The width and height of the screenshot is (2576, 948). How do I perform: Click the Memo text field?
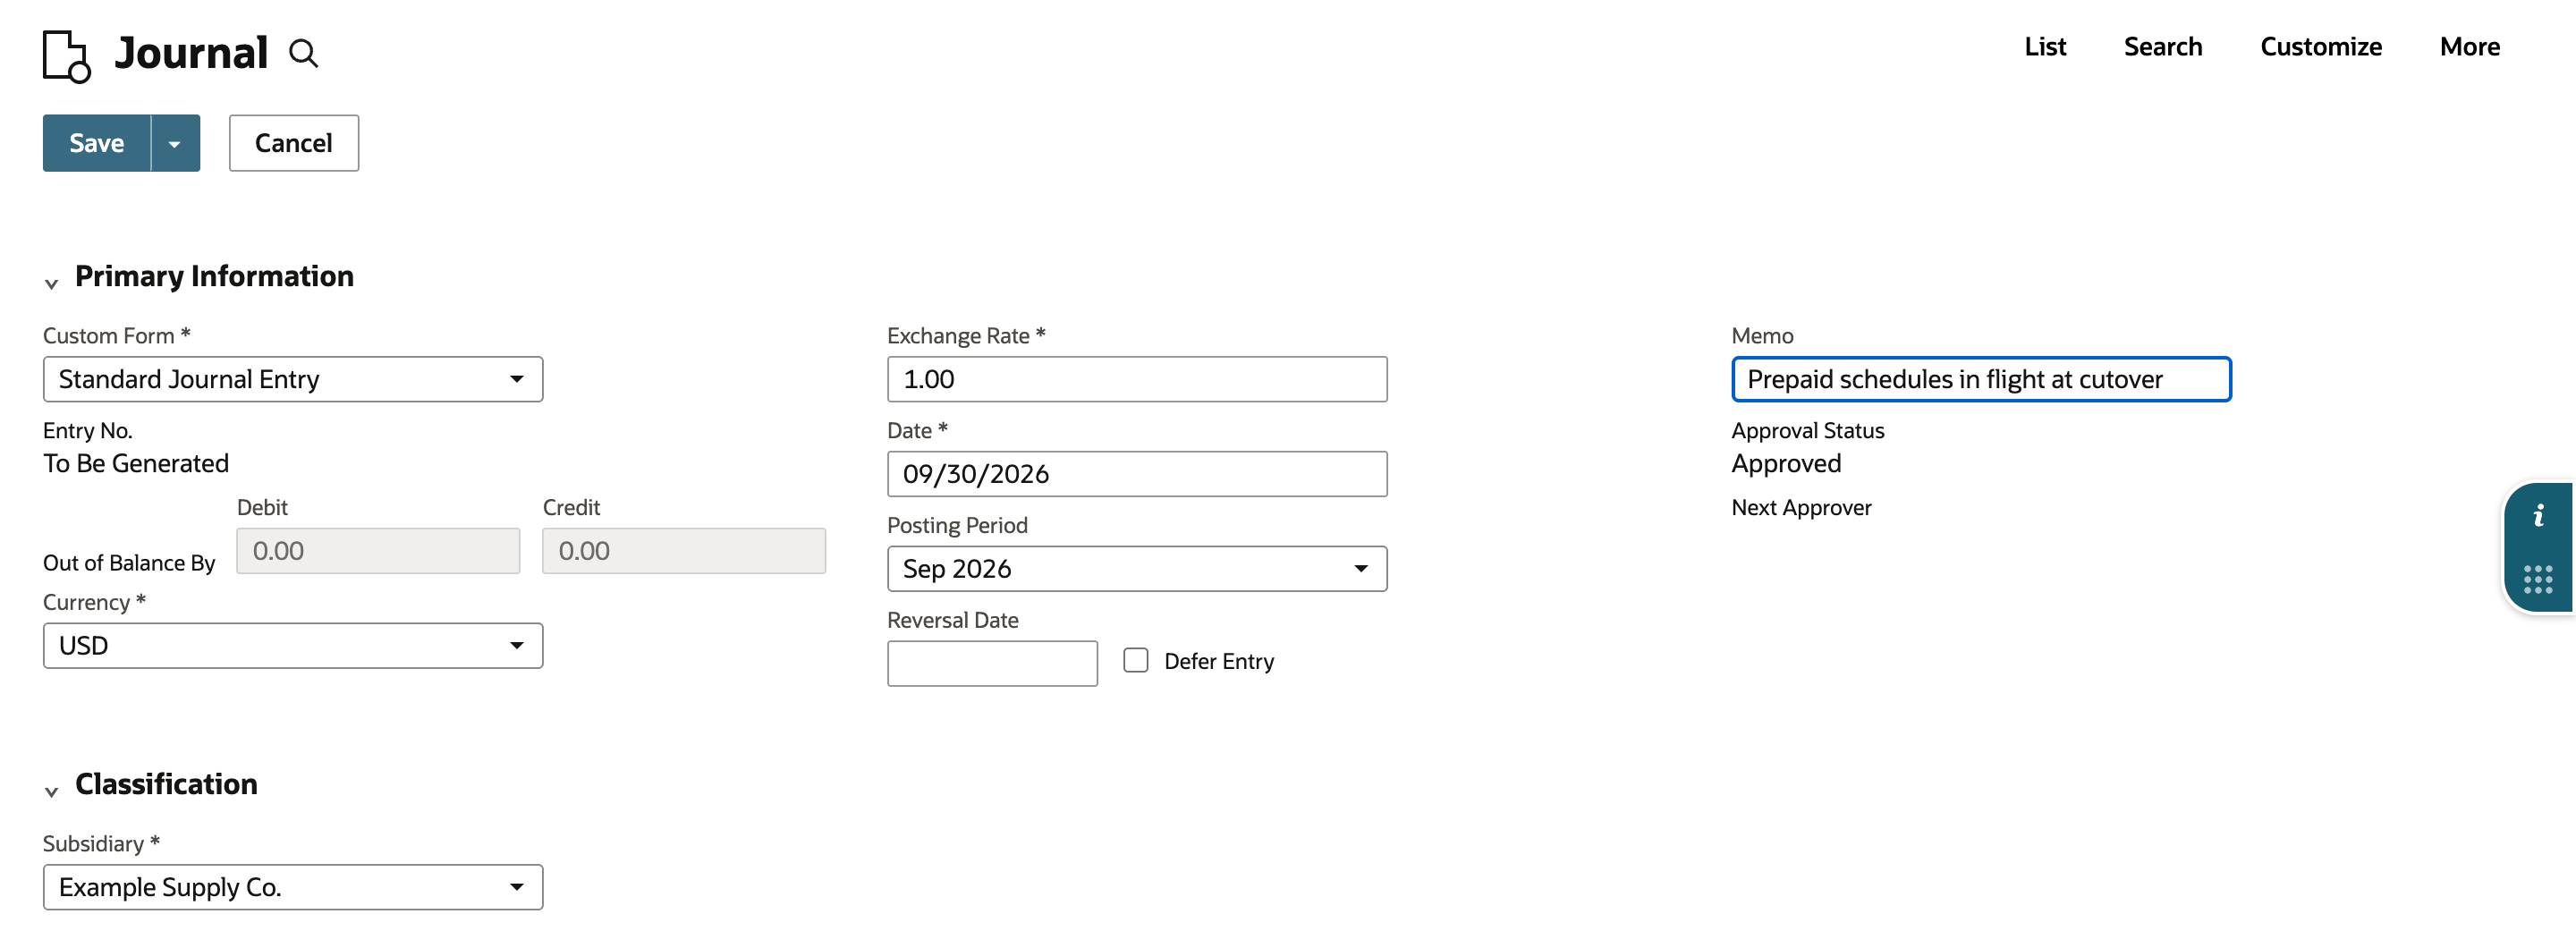point(1981,379)
